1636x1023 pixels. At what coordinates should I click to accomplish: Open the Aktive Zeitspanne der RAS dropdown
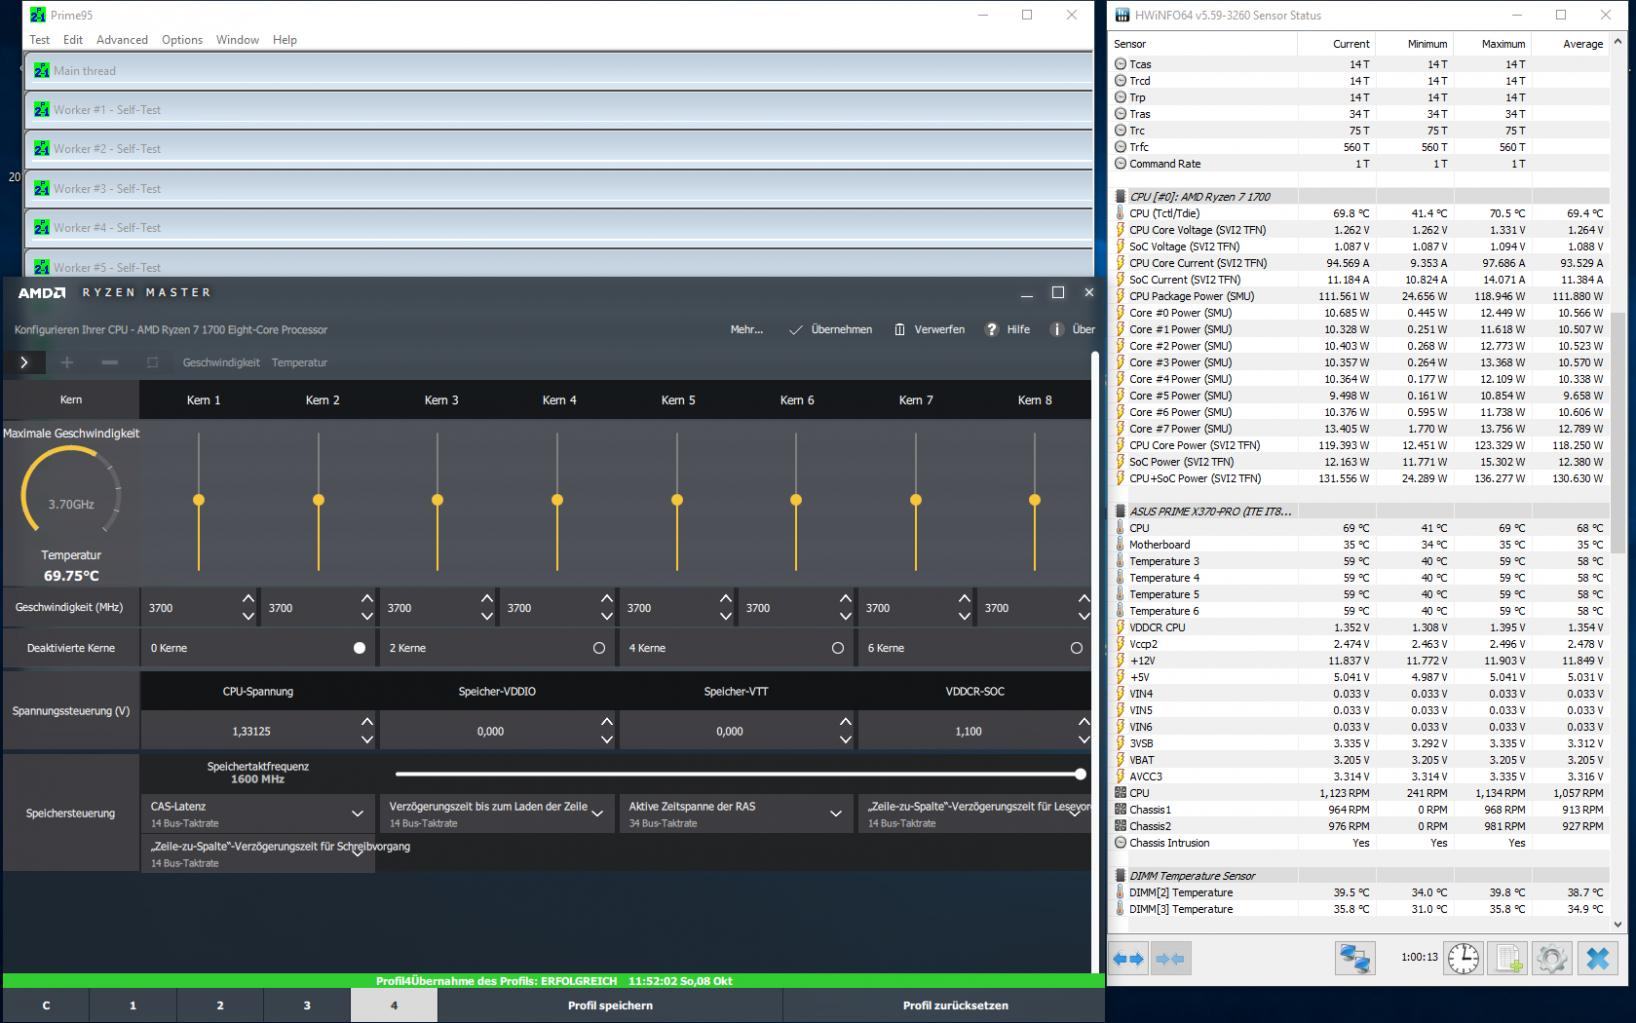point(735,813)
